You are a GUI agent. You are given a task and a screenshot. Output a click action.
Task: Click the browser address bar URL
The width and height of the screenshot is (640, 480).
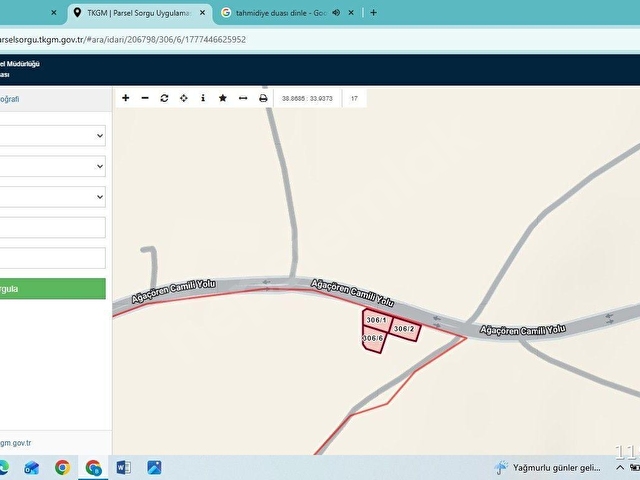coord(122,40)
